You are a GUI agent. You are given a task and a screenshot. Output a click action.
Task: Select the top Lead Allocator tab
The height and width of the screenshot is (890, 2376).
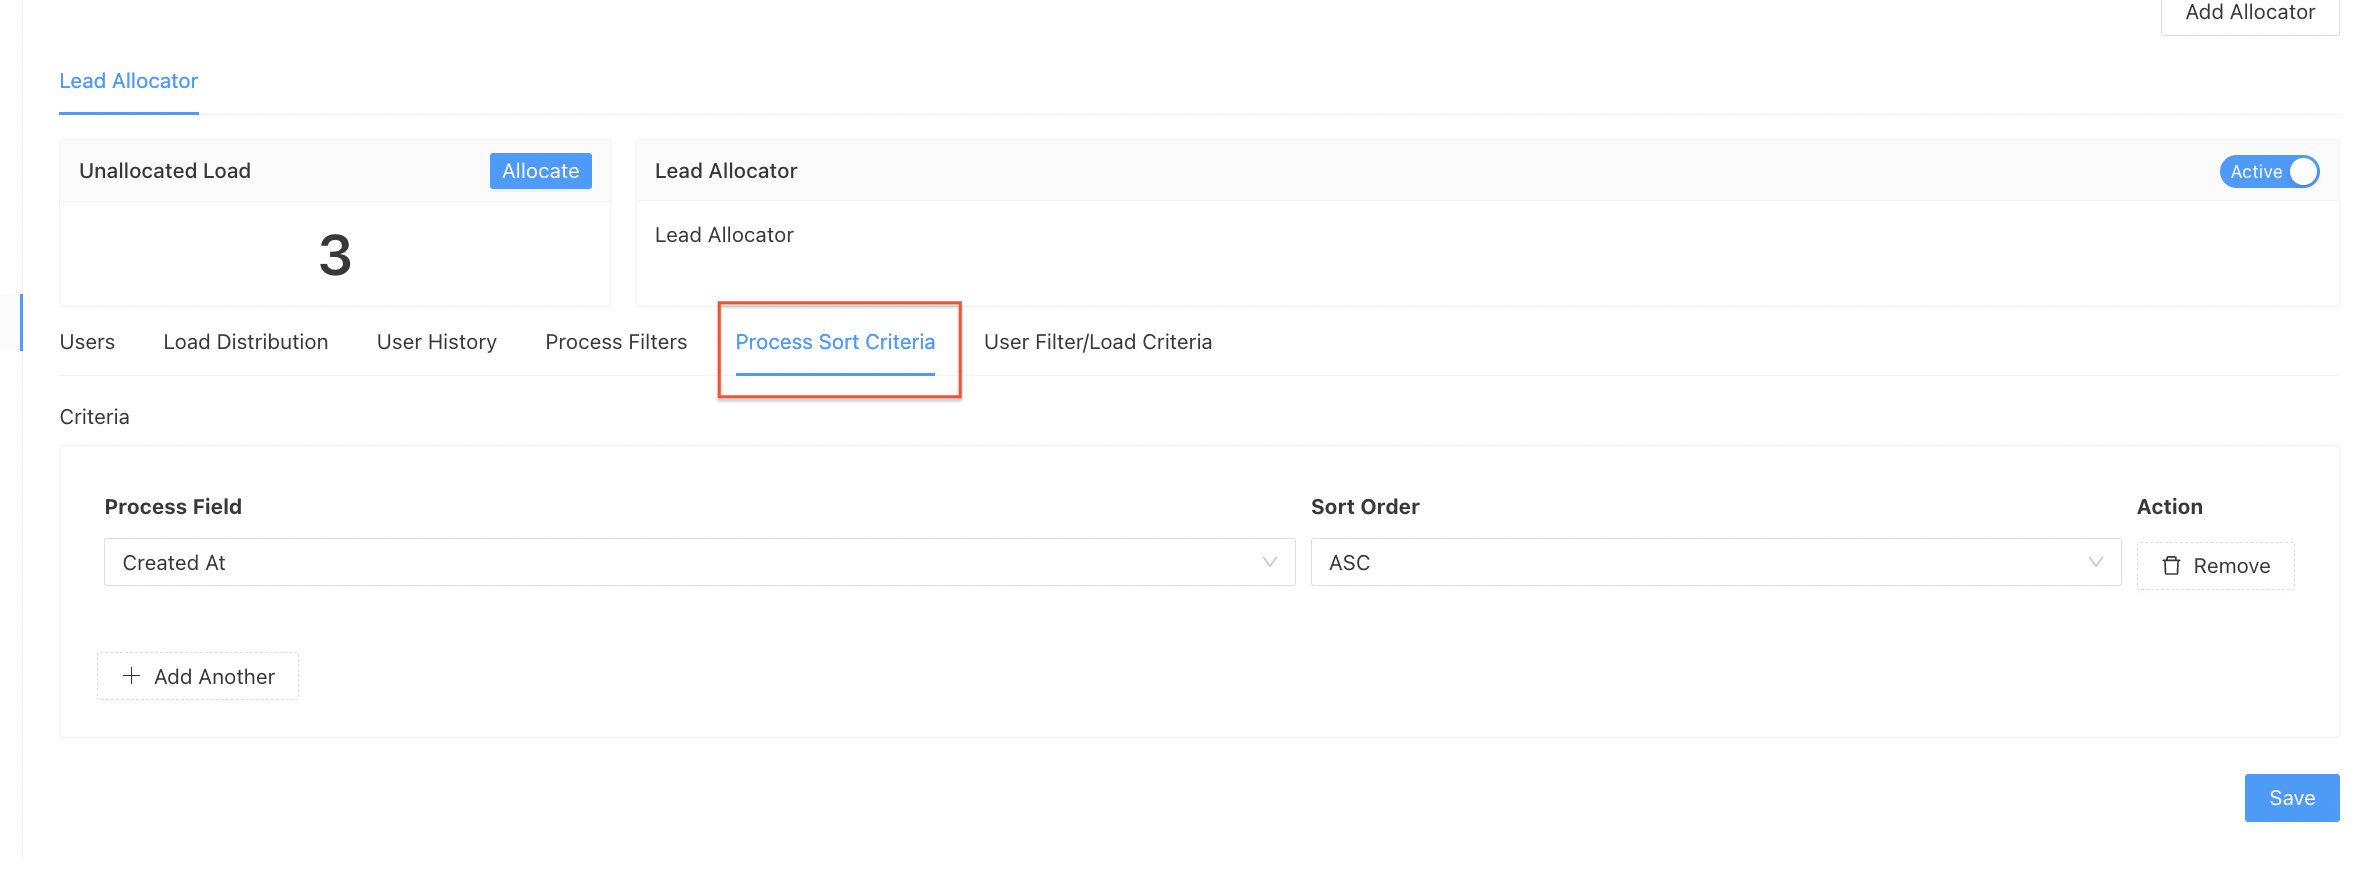(128, 81)
